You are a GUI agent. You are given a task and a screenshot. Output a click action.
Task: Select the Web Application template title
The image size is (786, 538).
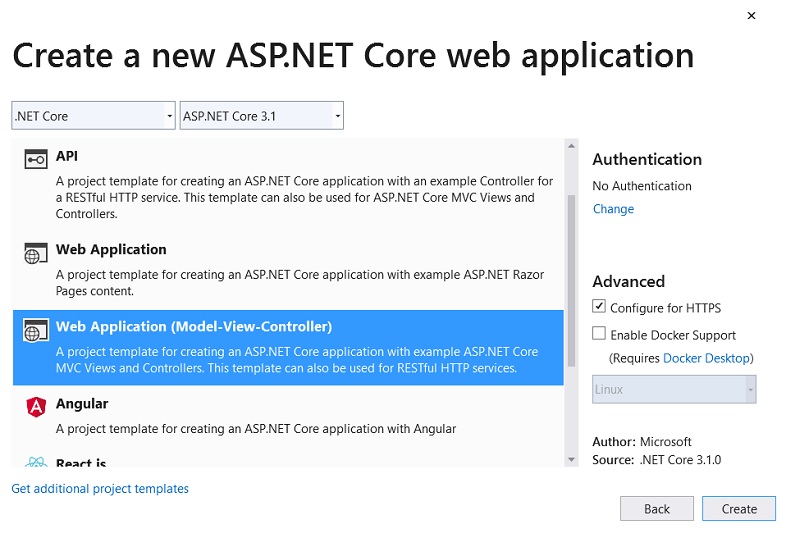point(111,249)
